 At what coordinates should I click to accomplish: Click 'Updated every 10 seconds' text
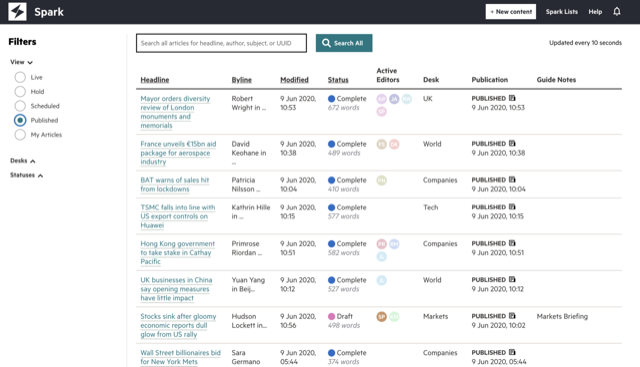click(585, 42)
